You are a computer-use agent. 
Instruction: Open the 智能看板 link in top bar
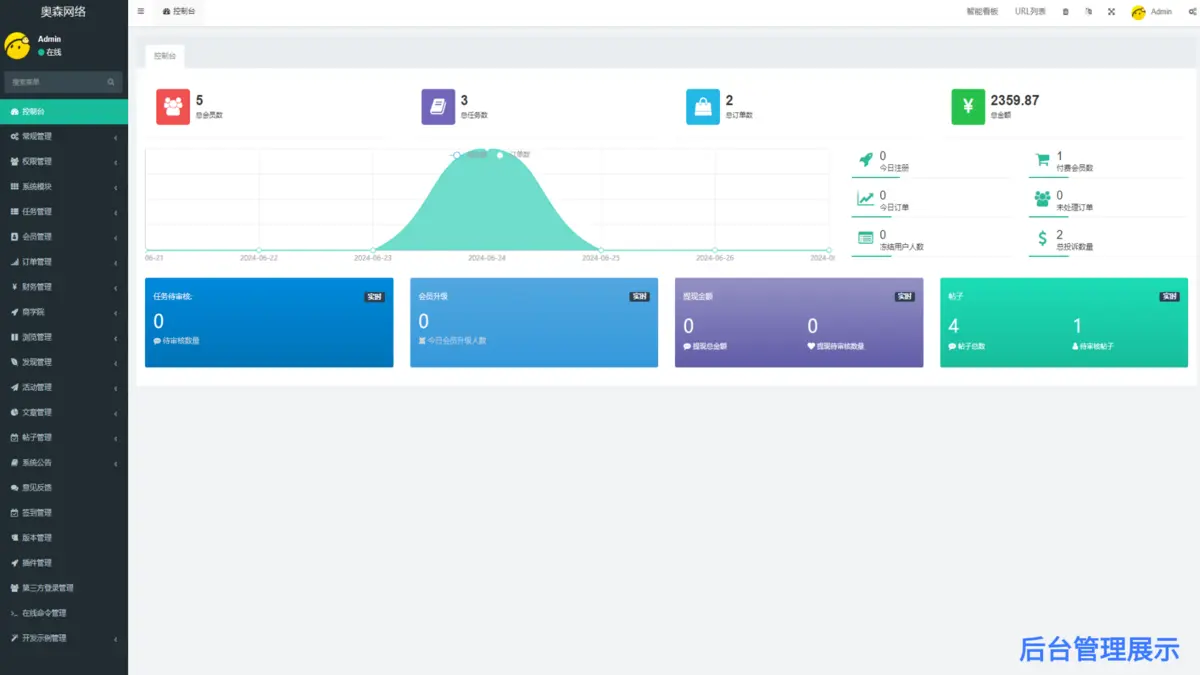point(981,12)
